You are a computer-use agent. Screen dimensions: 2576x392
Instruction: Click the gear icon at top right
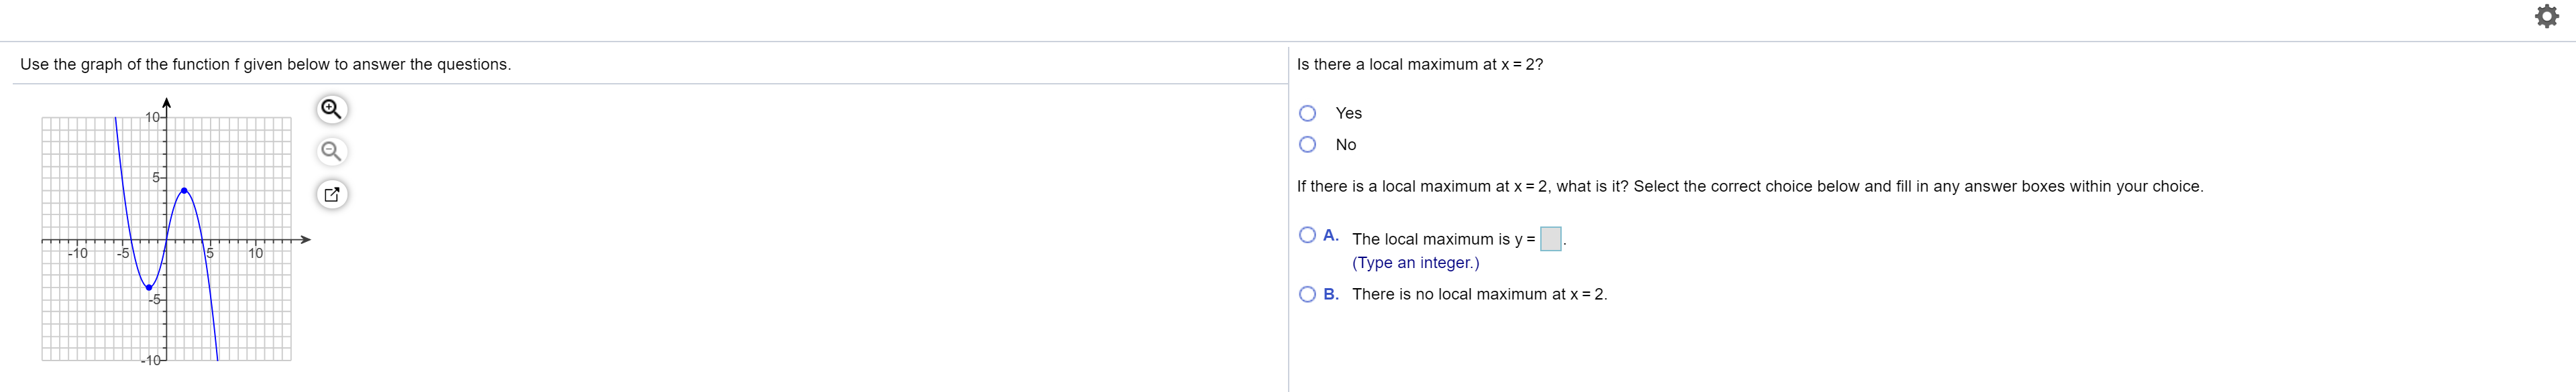point(2547,16)
